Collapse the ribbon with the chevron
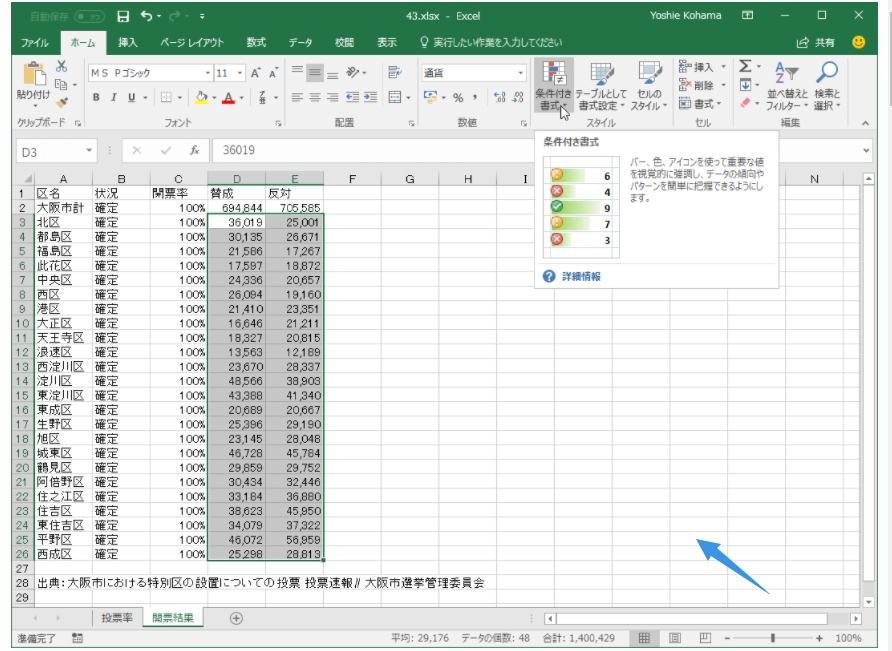 (x=865, y=123)
